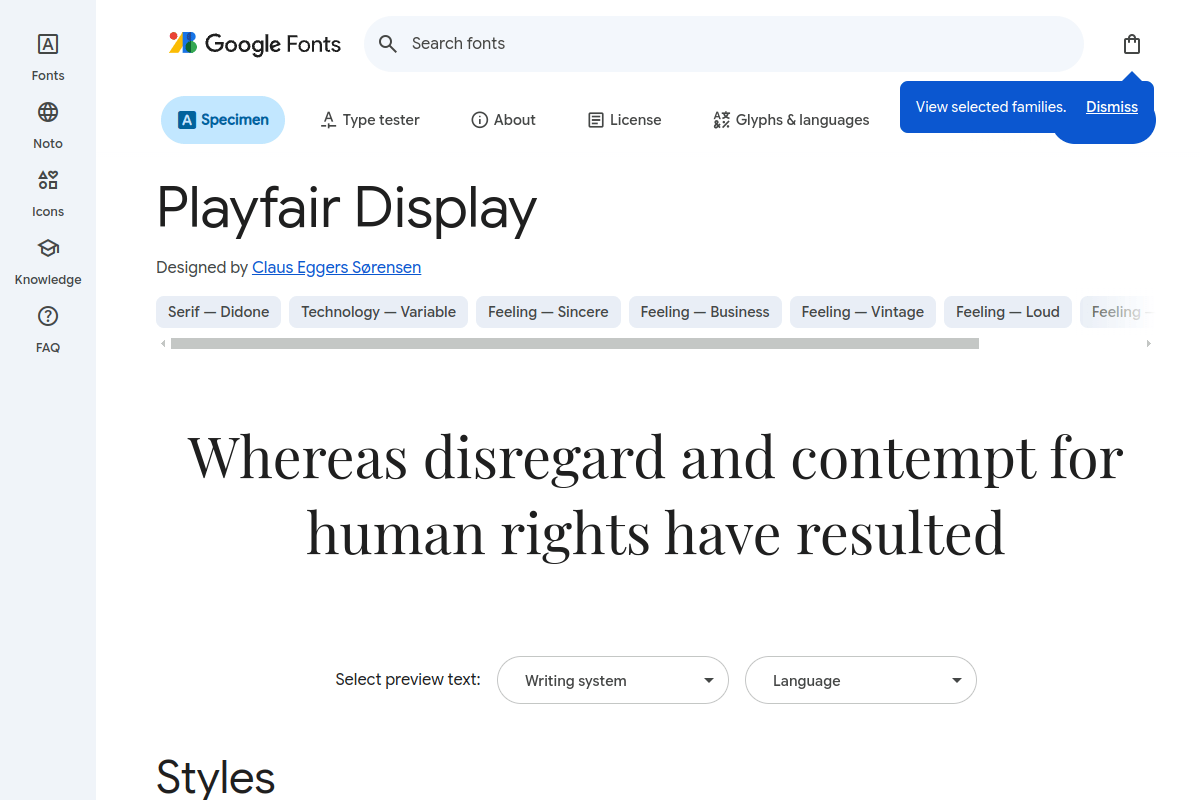Image resolution: width=1200 pixels, height=800 pixels.
Task: Enable the Technology — Variable filter
Action: pyautogui.click(x=378, y=311)
